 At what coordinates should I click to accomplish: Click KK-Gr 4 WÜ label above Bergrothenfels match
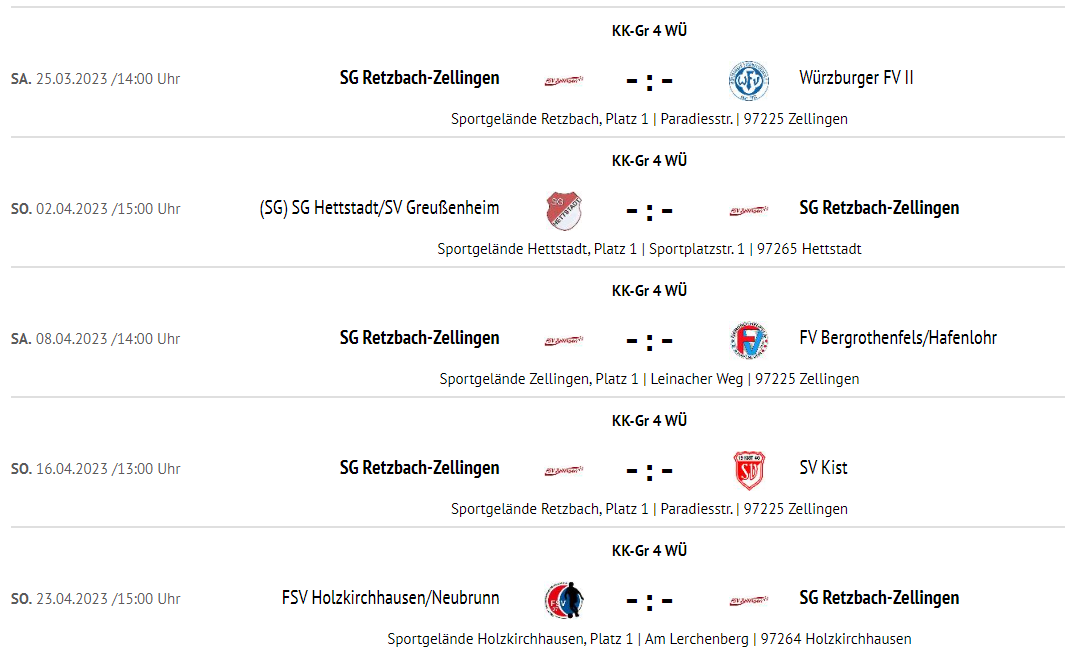click(649, 291)
